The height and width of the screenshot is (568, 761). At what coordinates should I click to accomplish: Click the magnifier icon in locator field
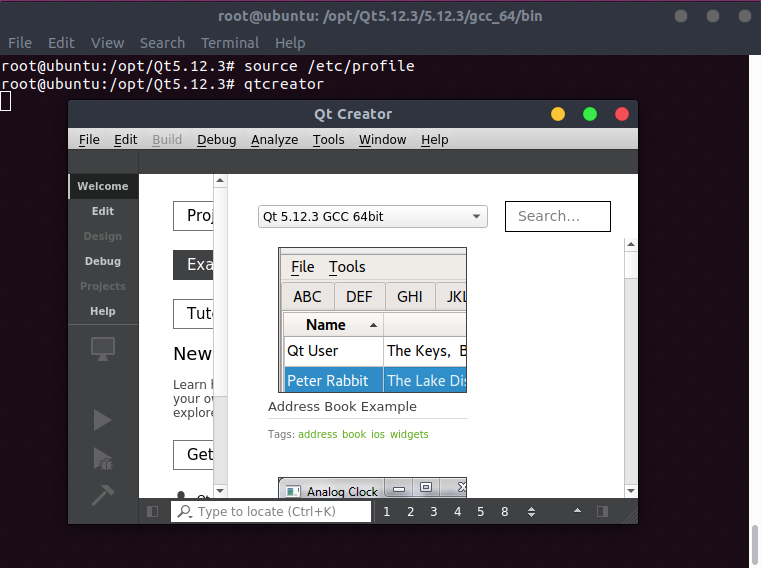[x=184, y=511]
